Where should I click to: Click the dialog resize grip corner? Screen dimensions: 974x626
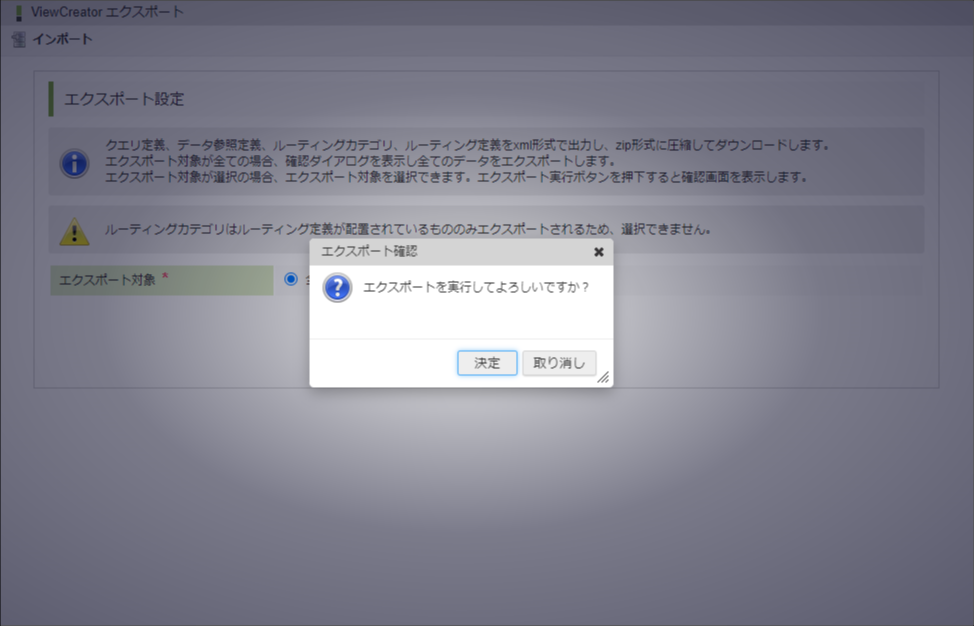point(603,378)
